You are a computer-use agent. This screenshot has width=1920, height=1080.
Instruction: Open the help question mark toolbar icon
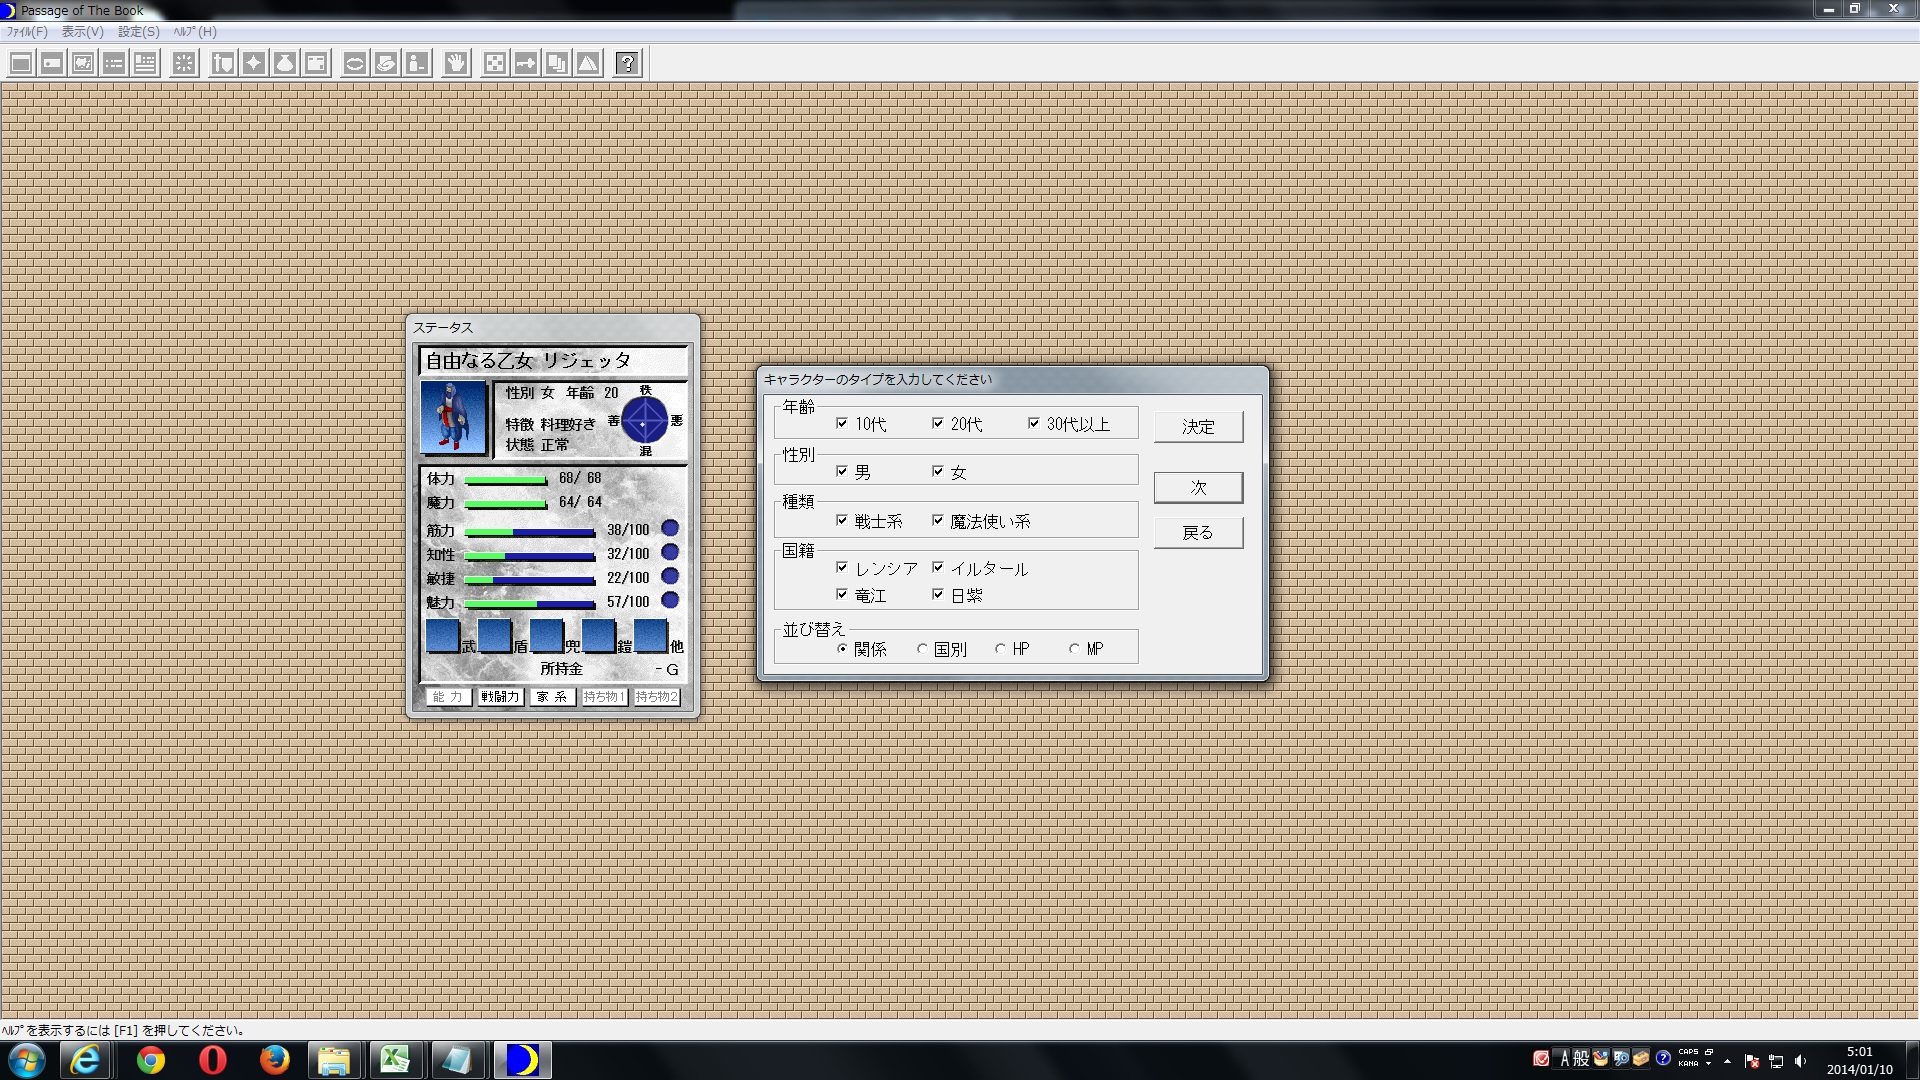coord(627,63)
